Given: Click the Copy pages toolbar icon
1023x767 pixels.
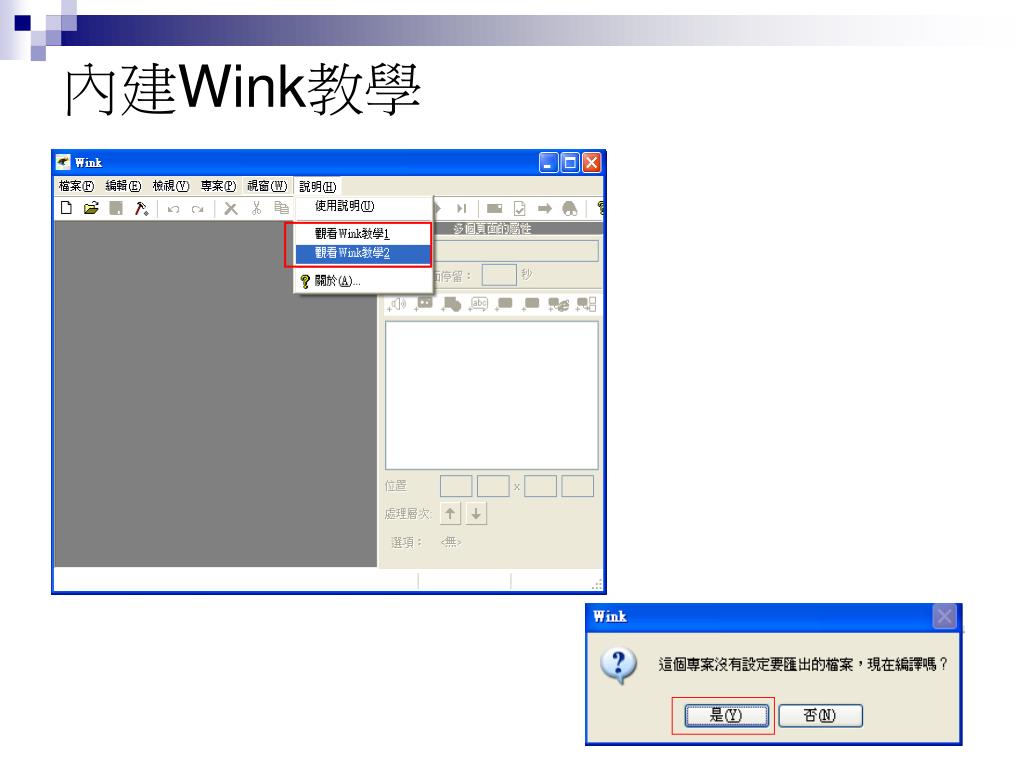Looking at the screenshot, I should 281,208.
